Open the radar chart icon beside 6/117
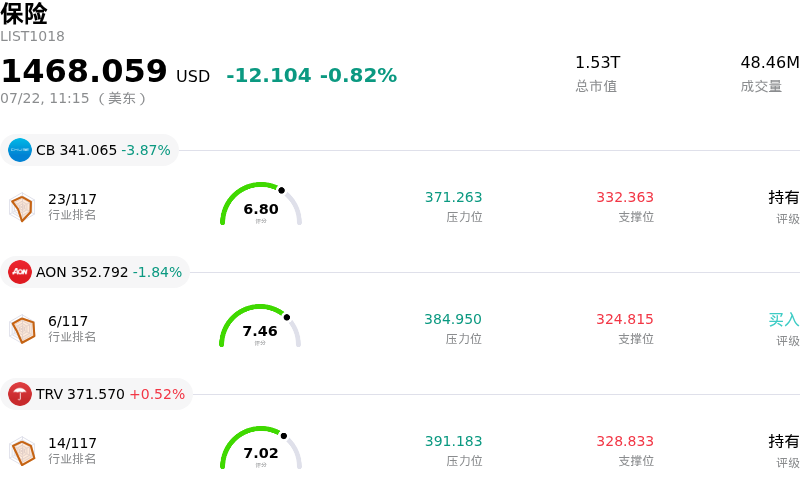 22,329
